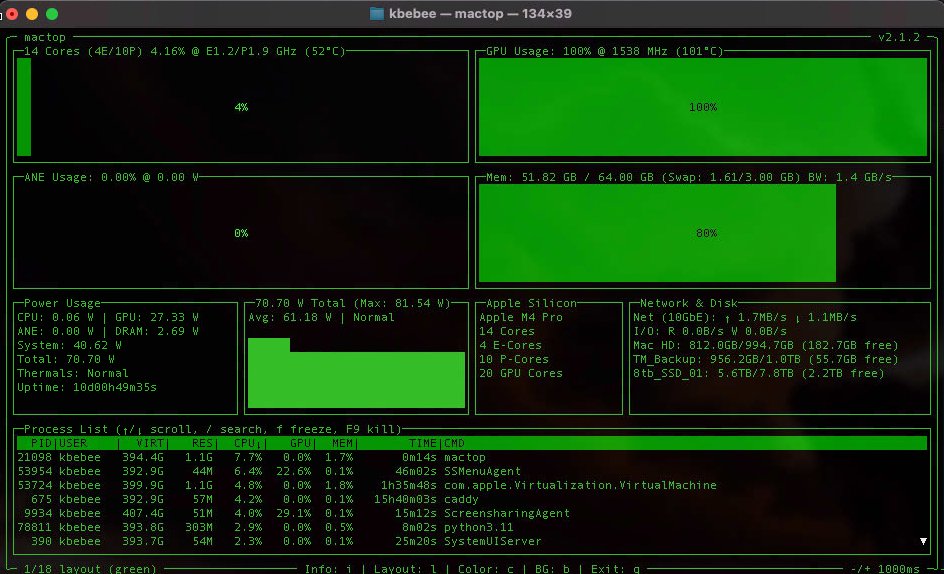Click the '10 P-Cores' line

pyautogui.click(x=514, y=359)
